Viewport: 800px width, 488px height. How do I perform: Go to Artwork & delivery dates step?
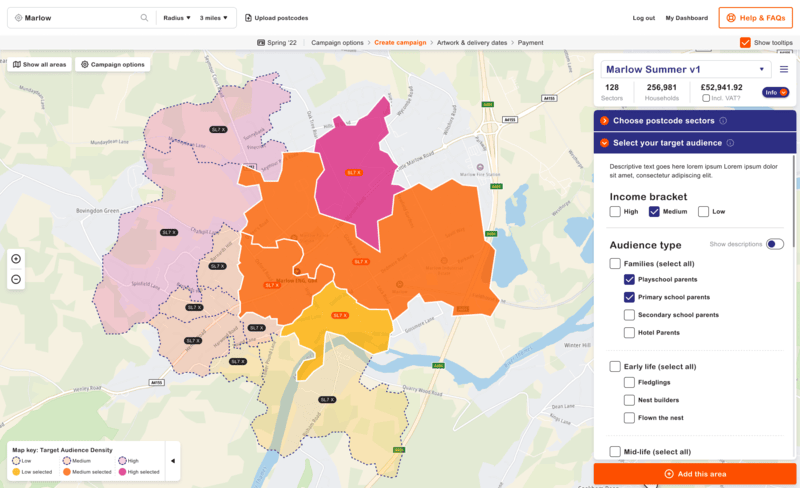point(472,43)
